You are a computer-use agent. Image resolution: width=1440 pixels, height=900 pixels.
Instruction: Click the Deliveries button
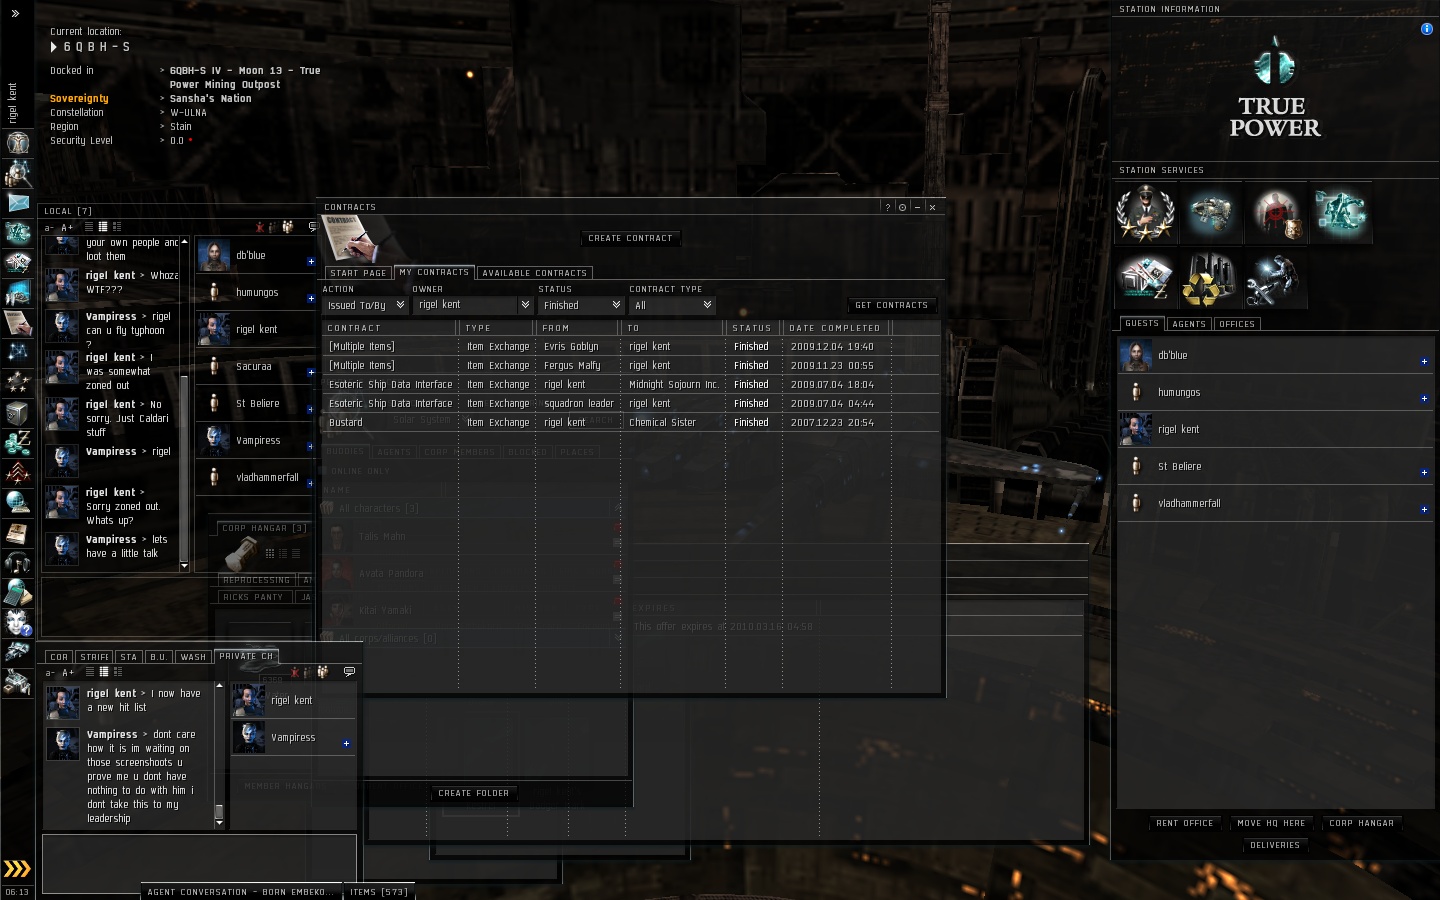point(1275,845)
